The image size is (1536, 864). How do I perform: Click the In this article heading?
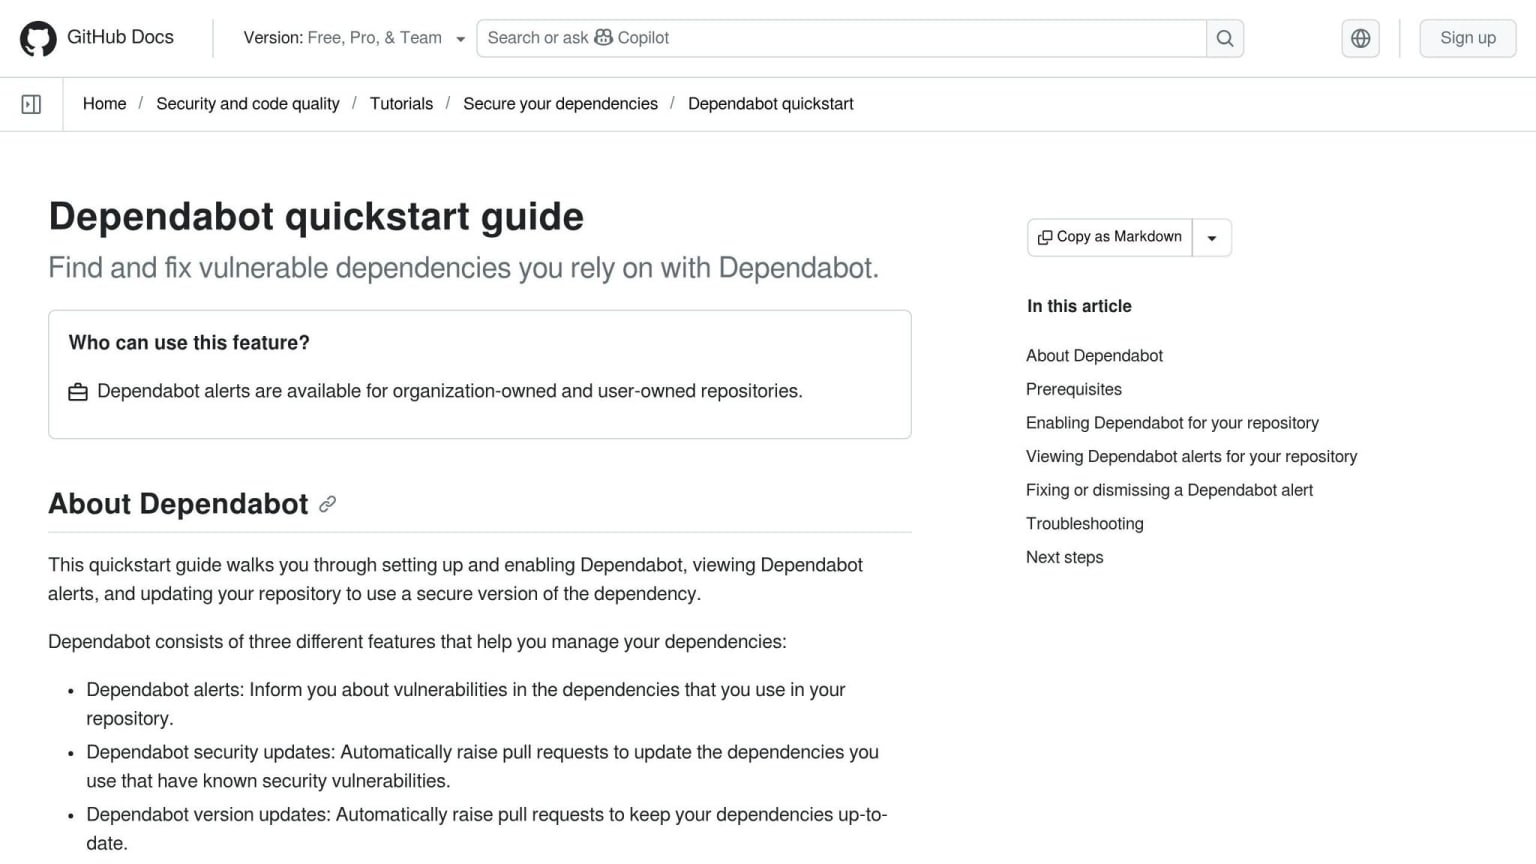[x=1079, y=306]
